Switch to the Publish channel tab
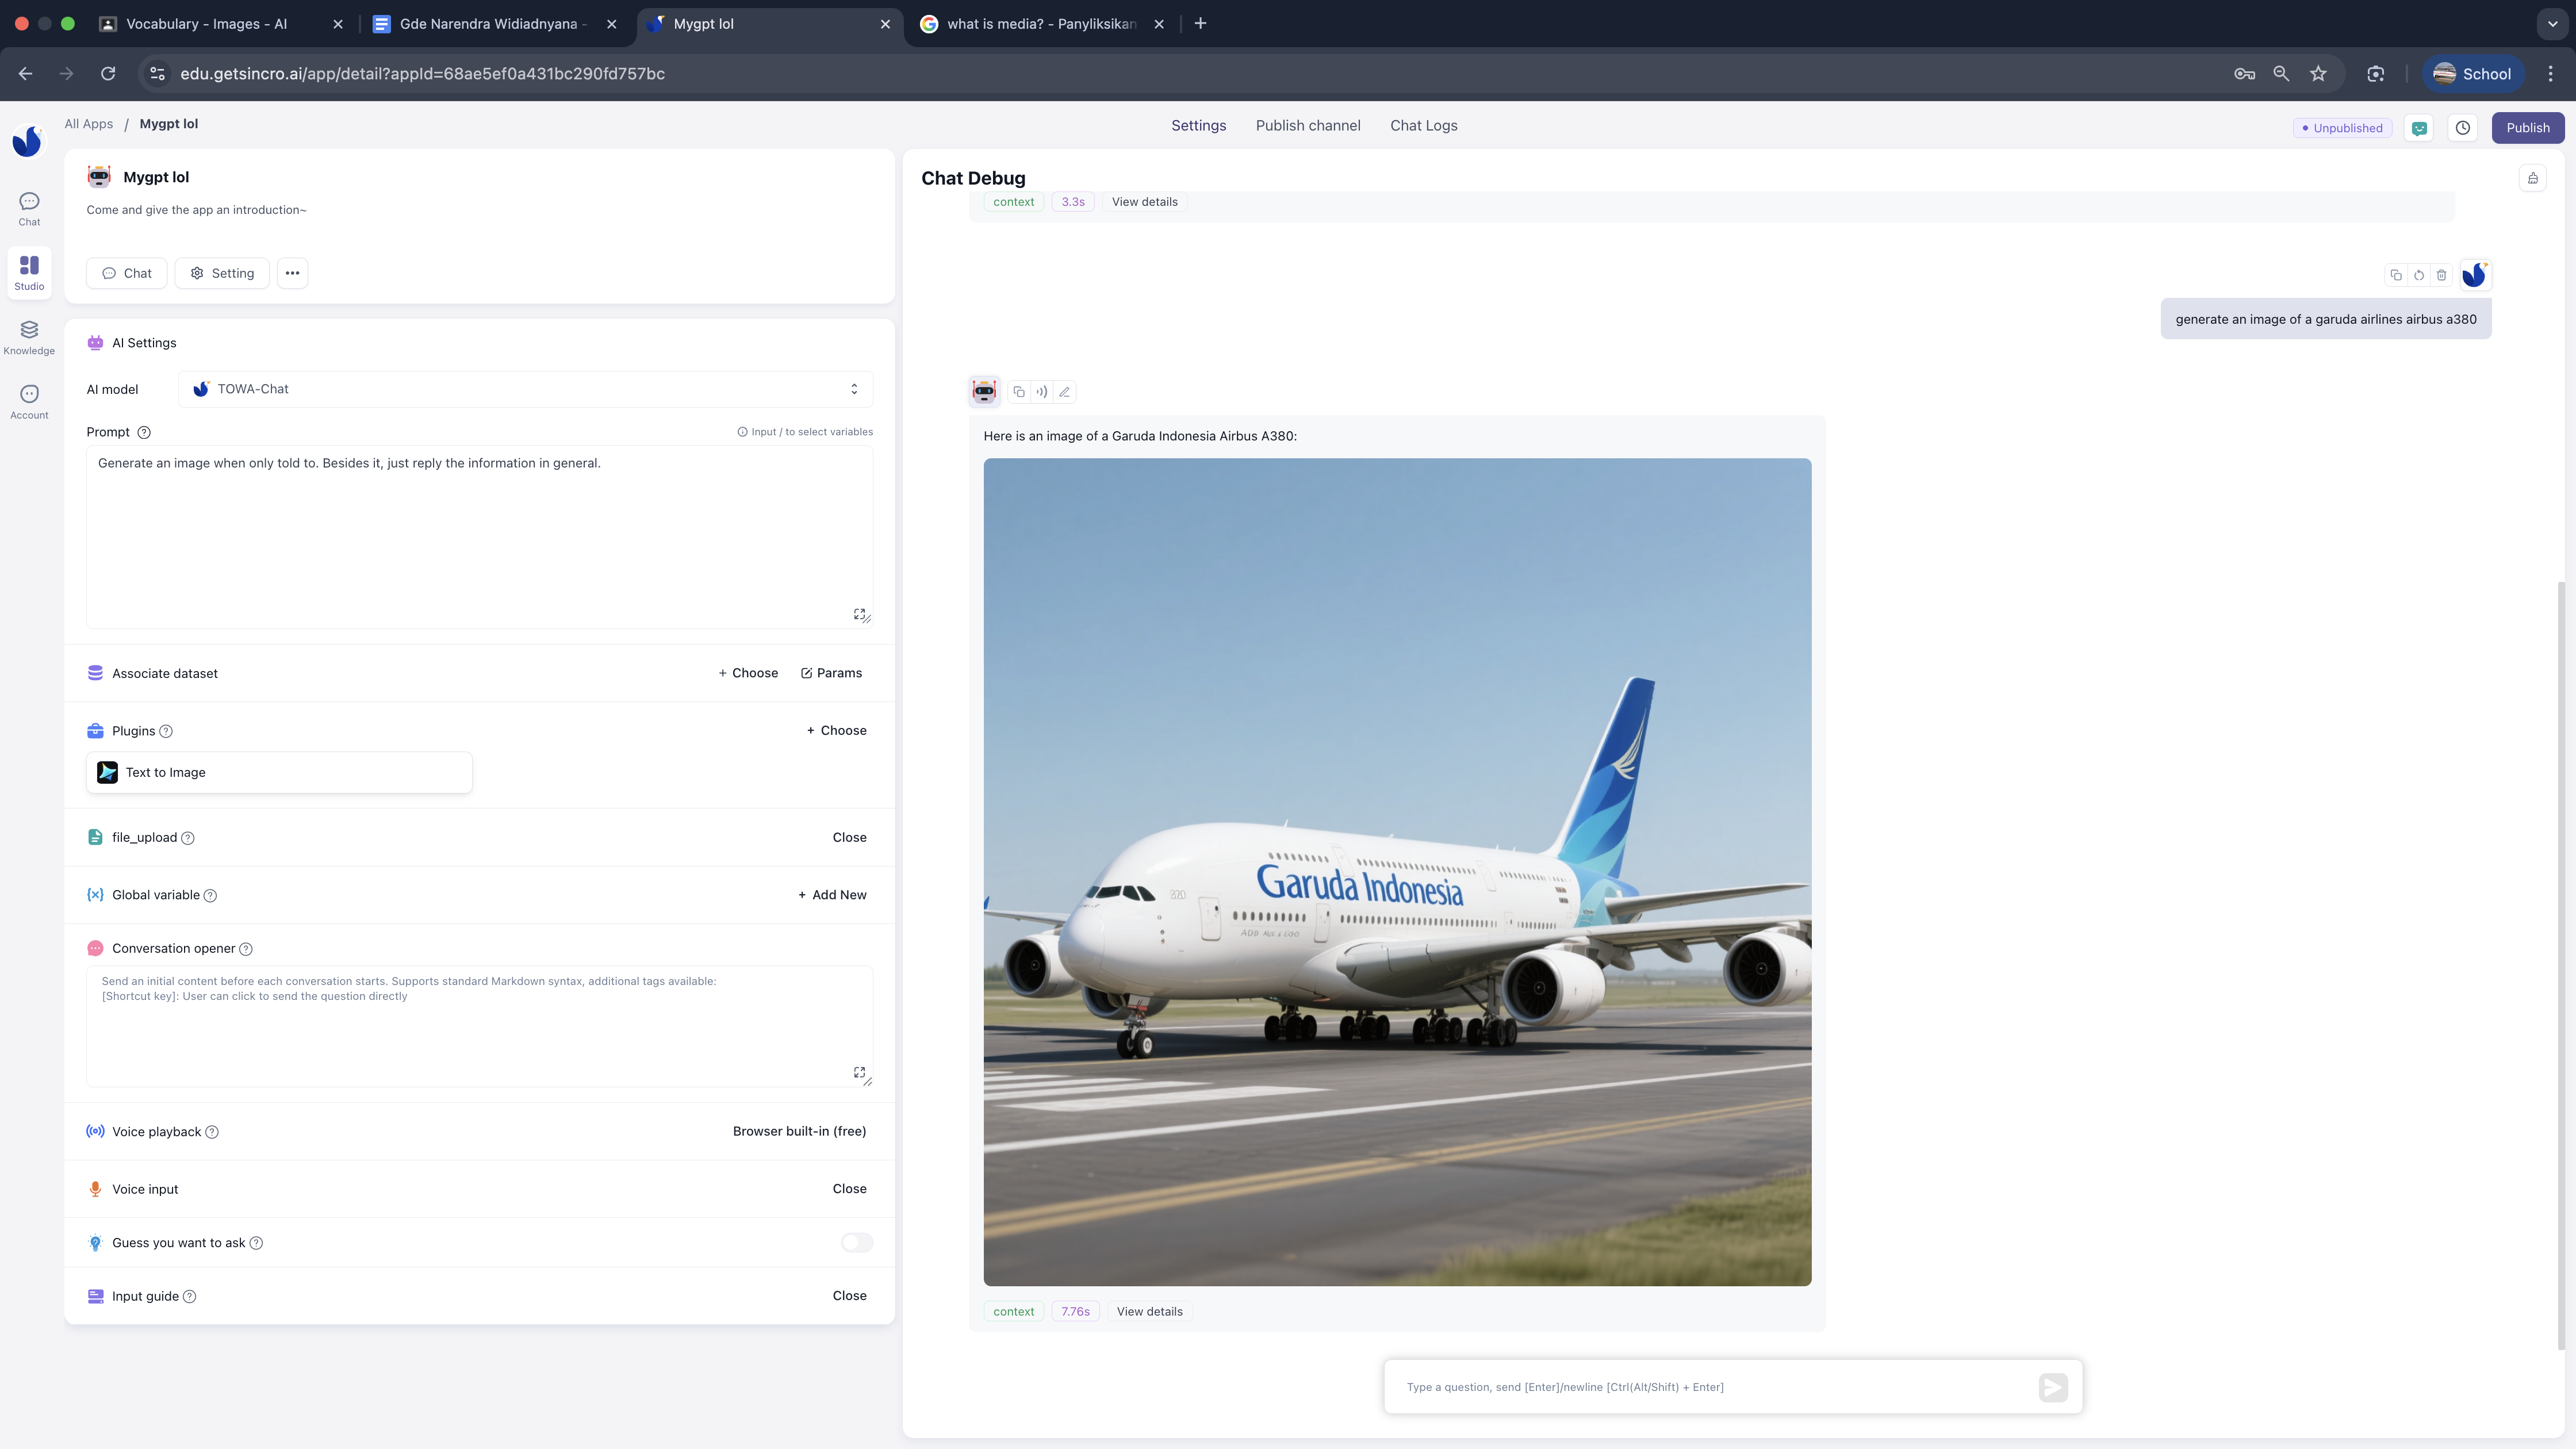The image size is (2576, 1449). [1308, 126]
